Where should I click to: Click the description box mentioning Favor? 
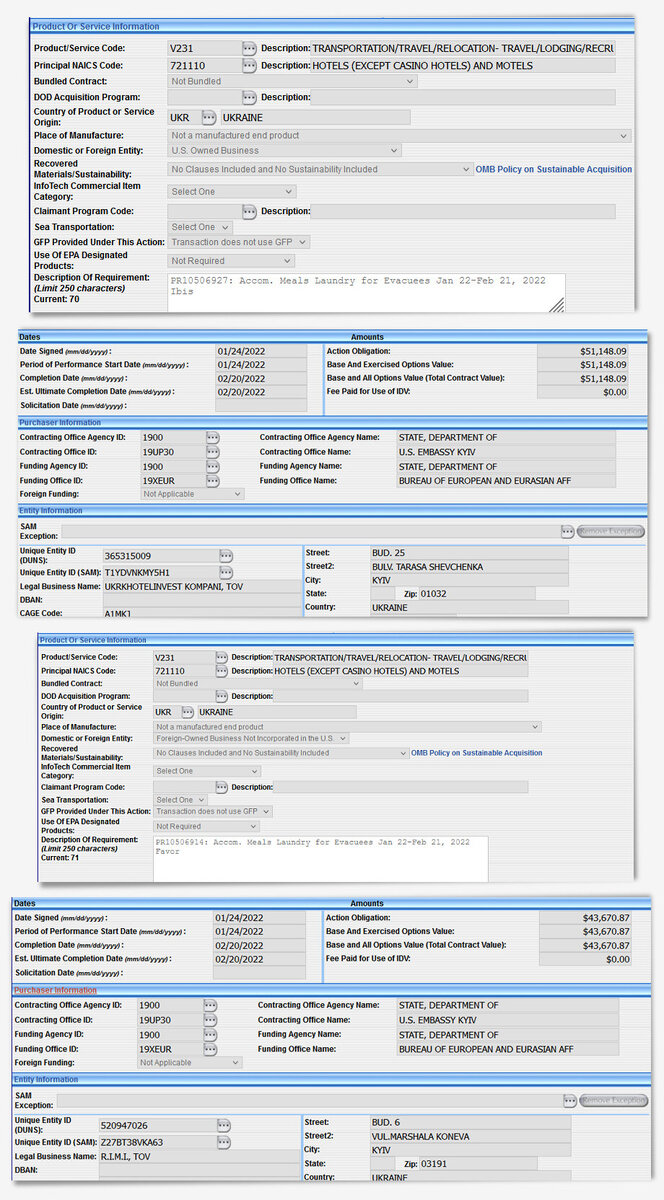320,859
